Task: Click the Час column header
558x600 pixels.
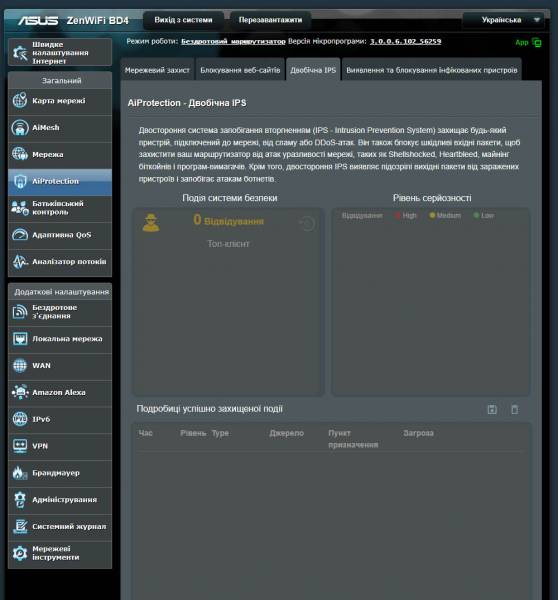Action: [x=145, y=433]
